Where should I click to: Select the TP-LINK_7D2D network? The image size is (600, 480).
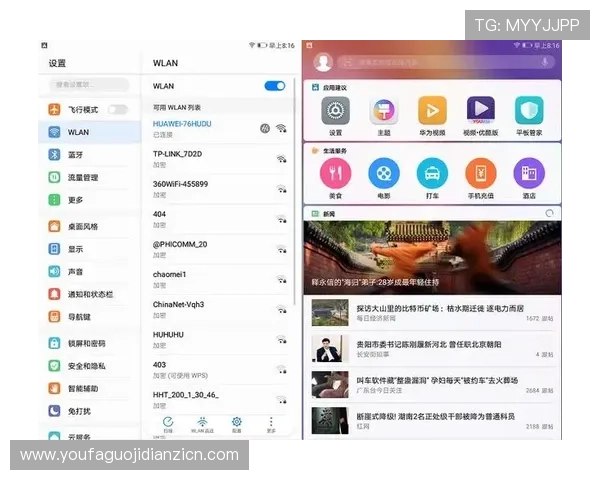[x=218, y=159]
